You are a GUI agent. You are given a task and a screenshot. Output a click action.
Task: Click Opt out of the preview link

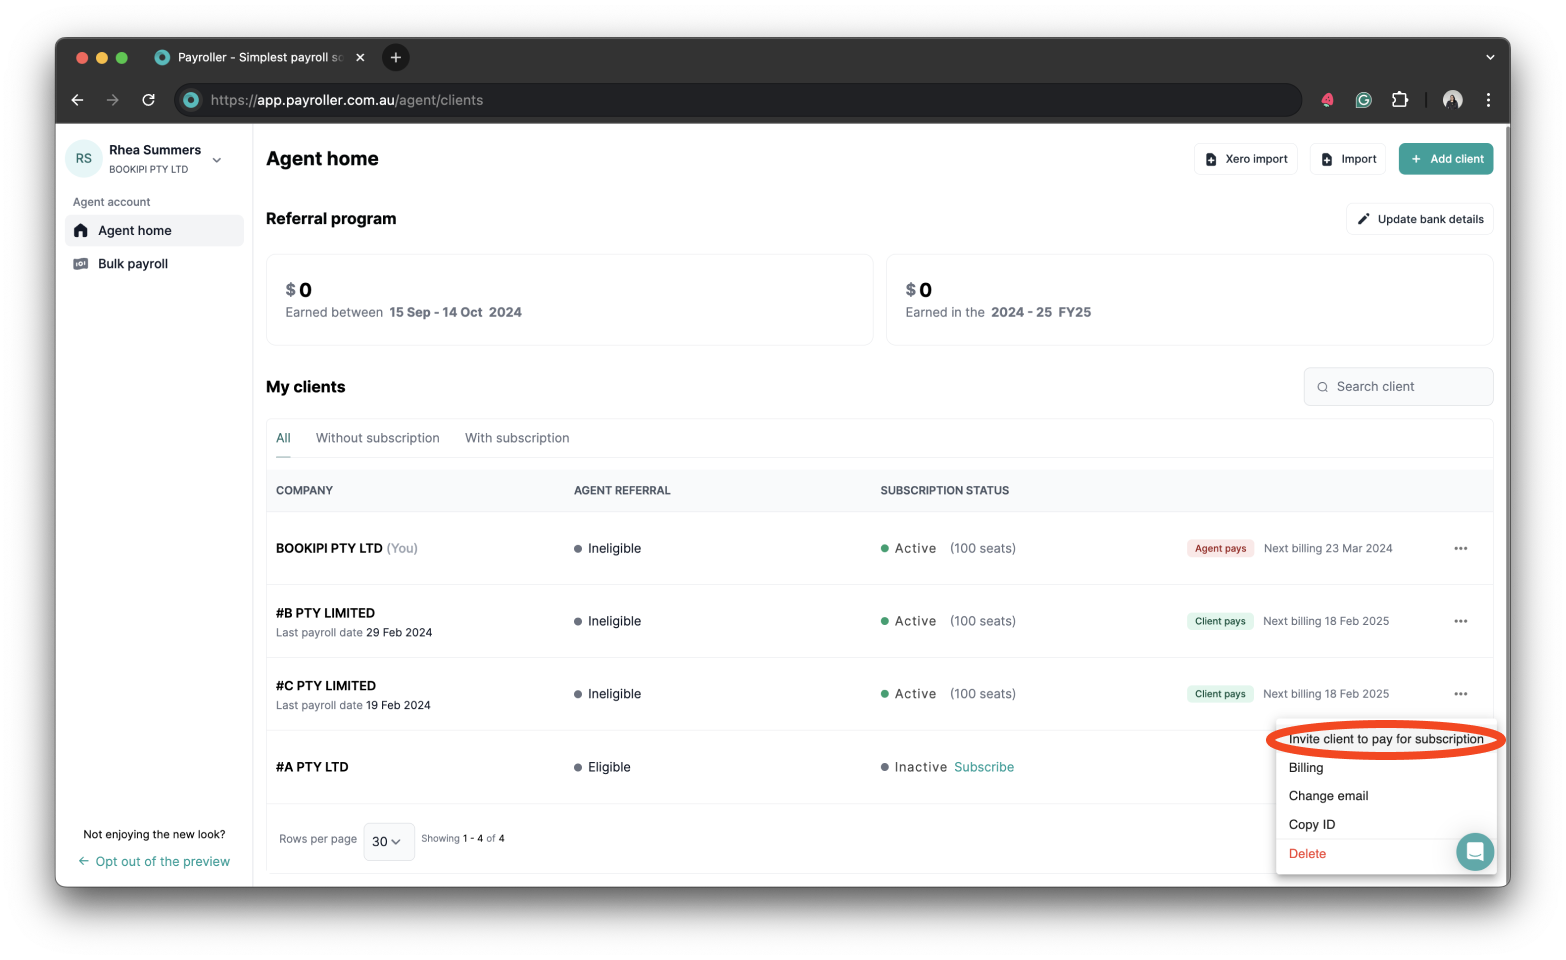coord(154,862)
